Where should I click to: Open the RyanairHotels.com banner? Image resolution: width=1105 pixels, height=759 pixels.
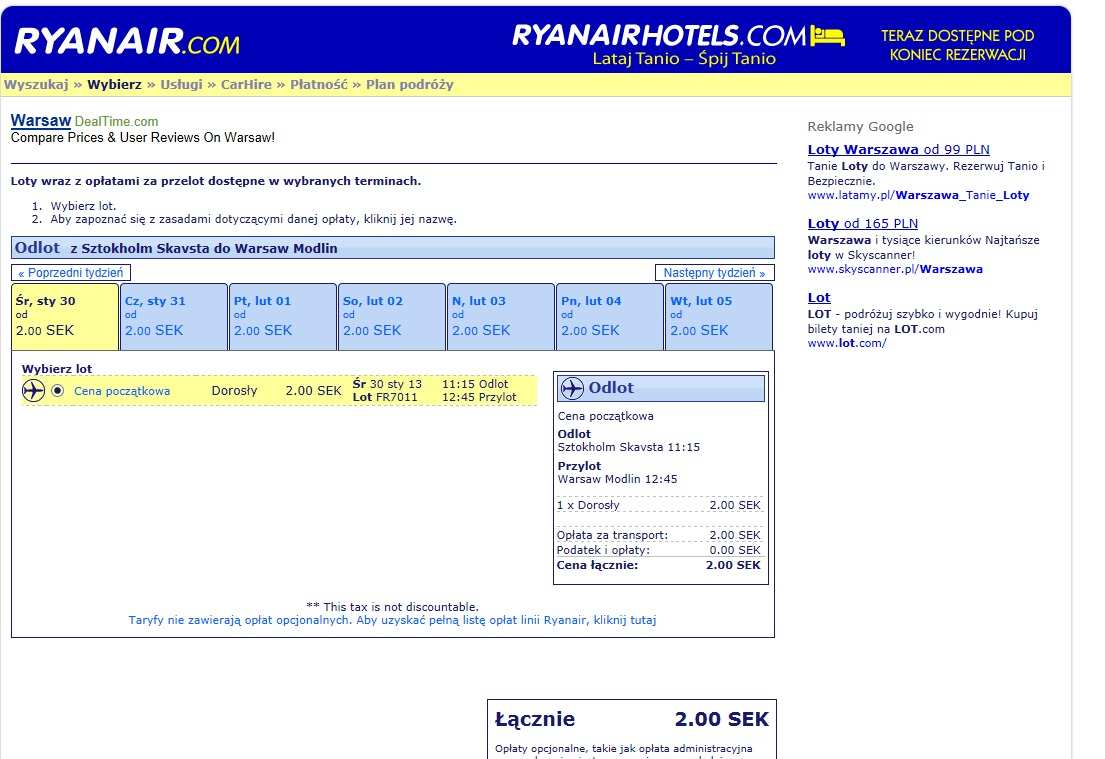[677, 44]
